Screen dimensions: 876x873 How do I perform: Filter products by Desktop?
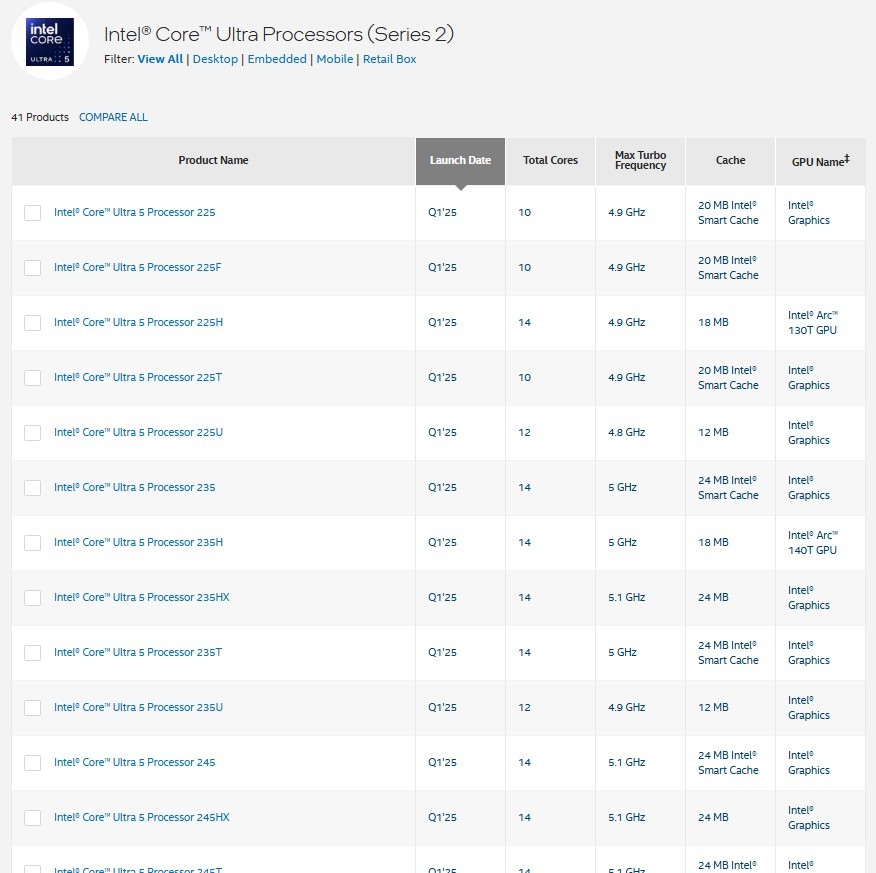click(x=215, y=59)
